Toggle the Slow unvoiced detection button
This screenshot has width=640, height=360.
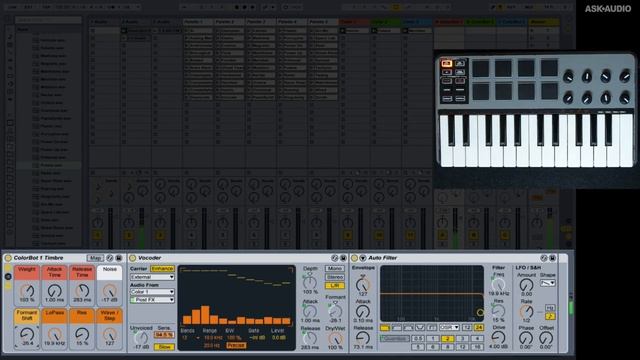(164, 347)
